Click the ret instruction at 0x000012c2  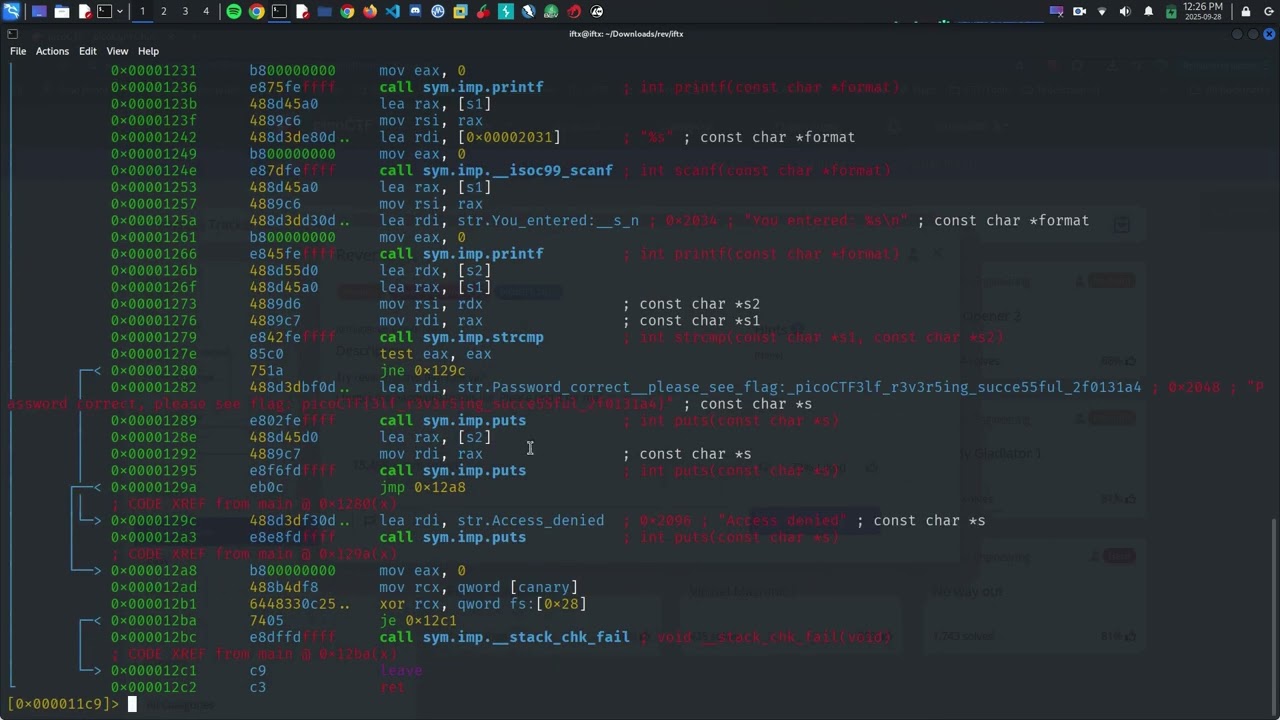coord(392,687)
